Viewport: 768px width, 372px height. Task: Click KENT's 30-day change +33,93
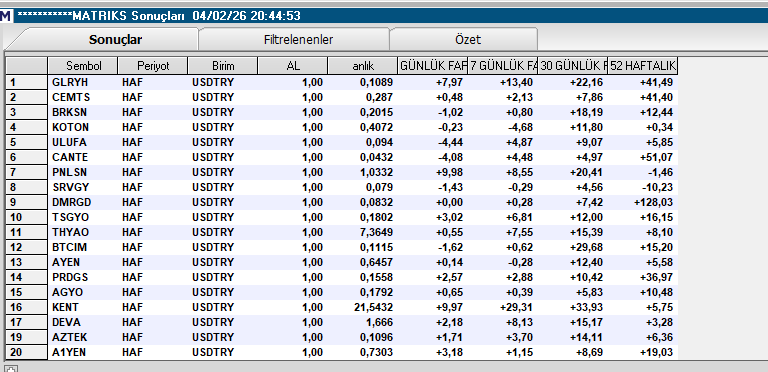(586, 307)
